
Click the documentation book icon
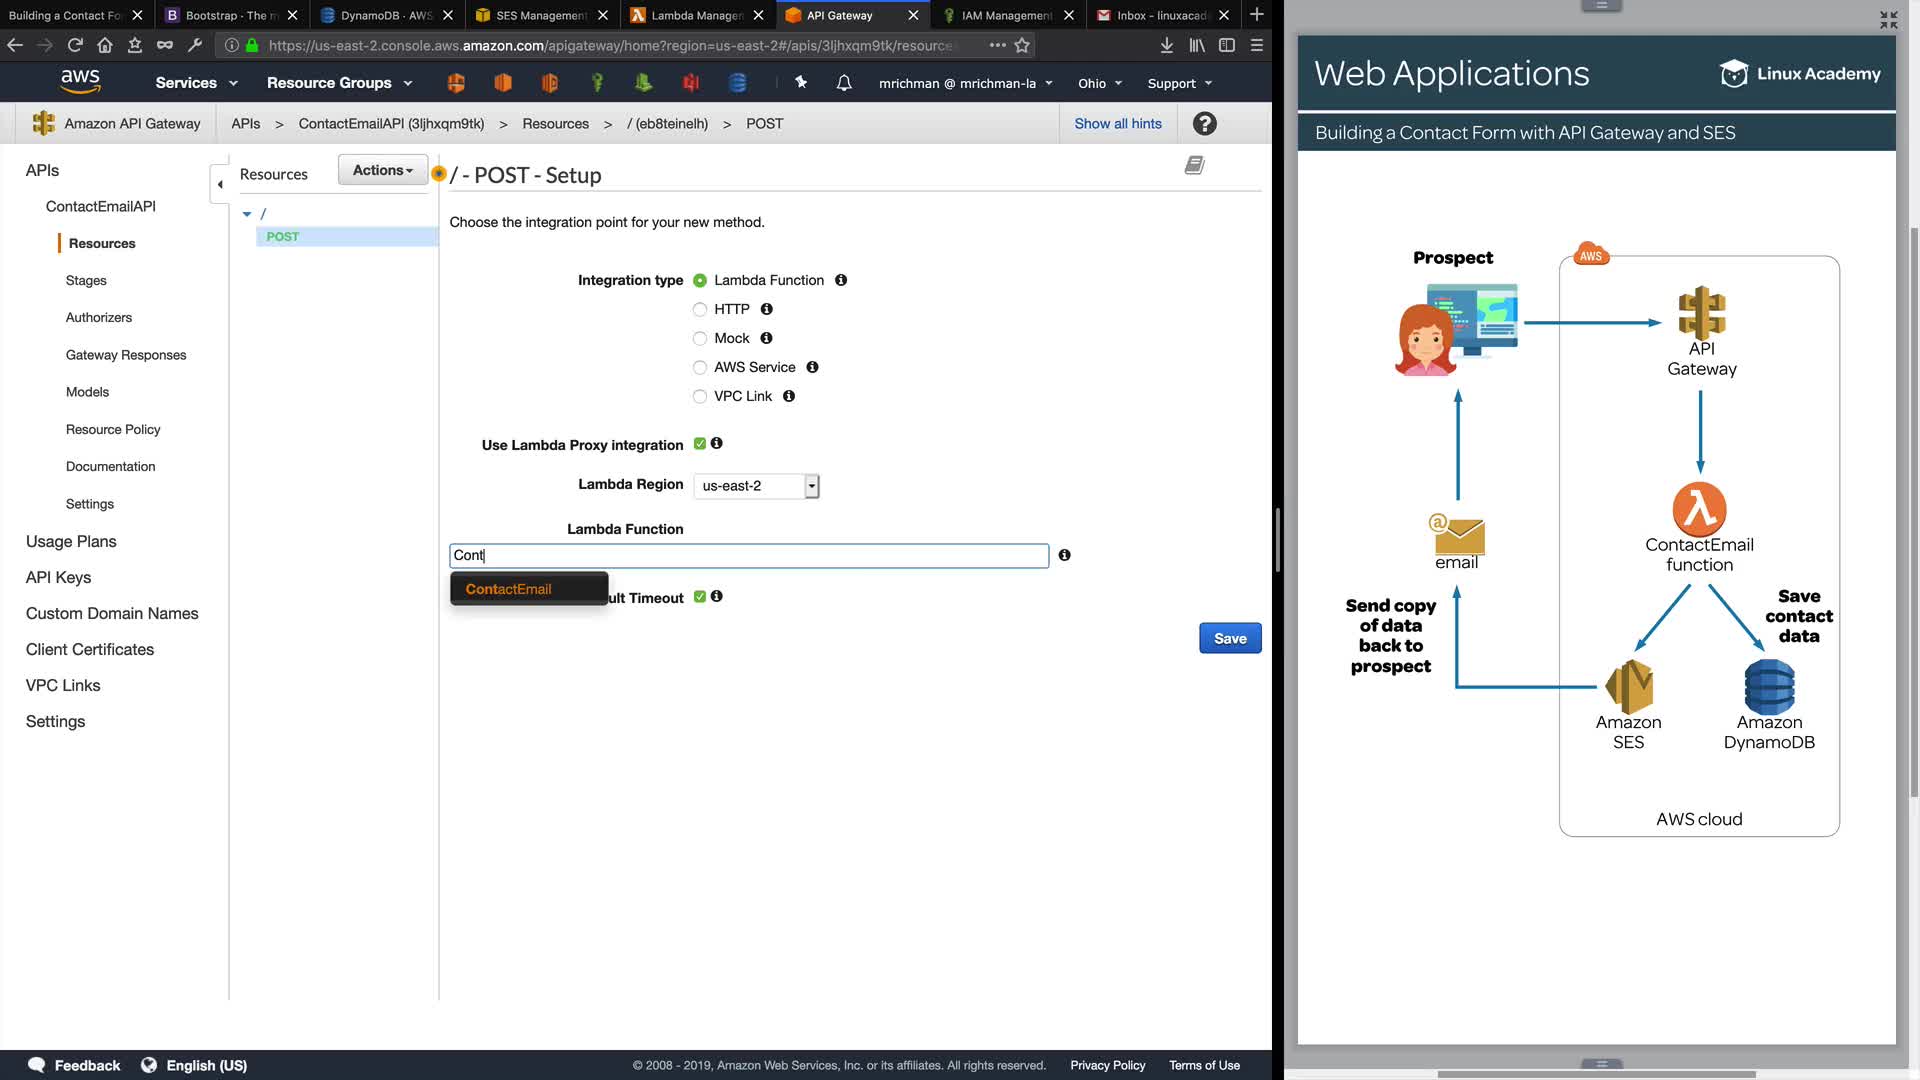[x=1194, y=166]
